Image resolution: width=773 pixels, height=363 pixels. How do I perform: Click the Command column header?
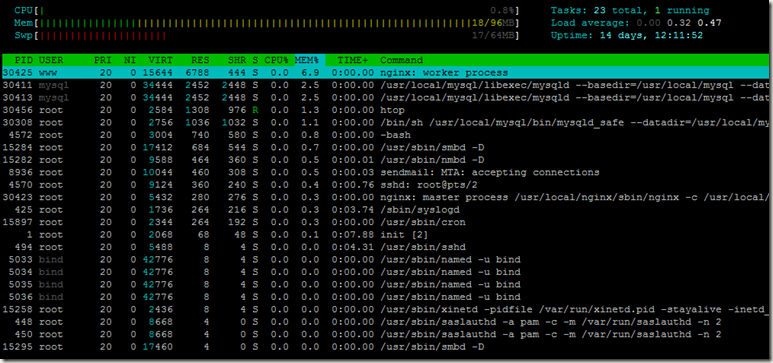(401, 60)
